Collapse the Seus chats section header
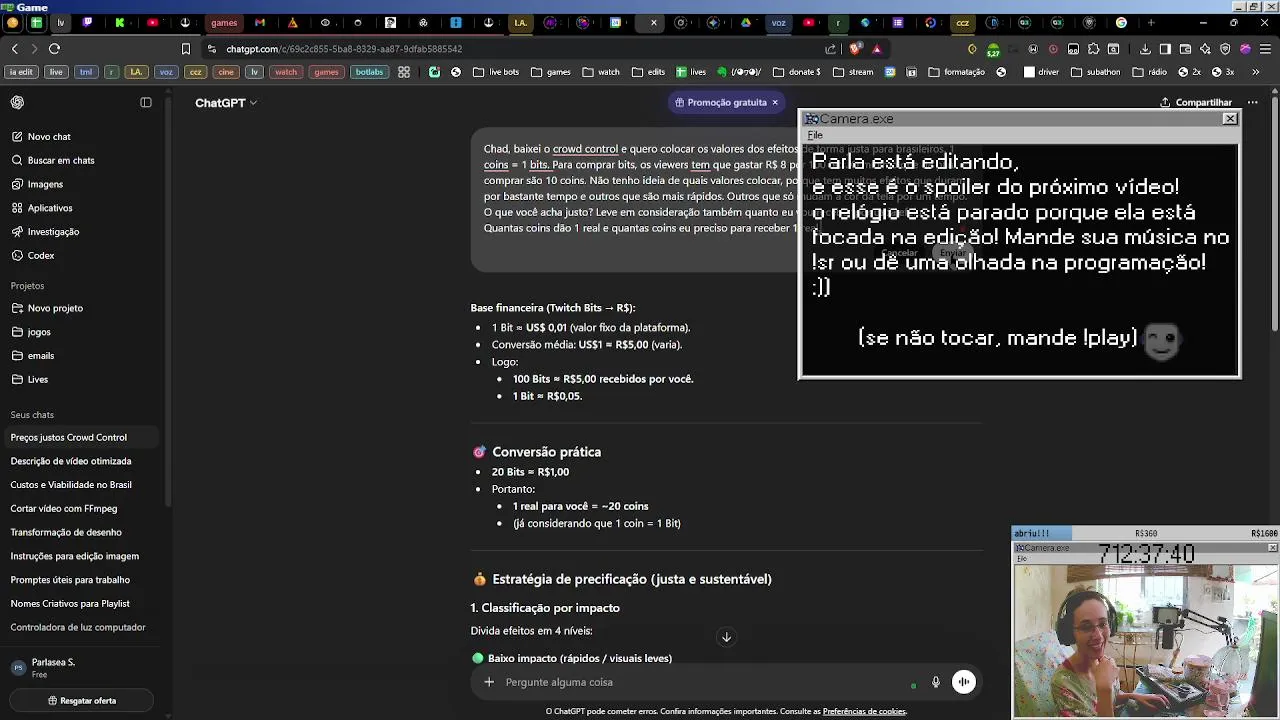The height and width of the screenshot is (720, 1280). coord(32,415)
